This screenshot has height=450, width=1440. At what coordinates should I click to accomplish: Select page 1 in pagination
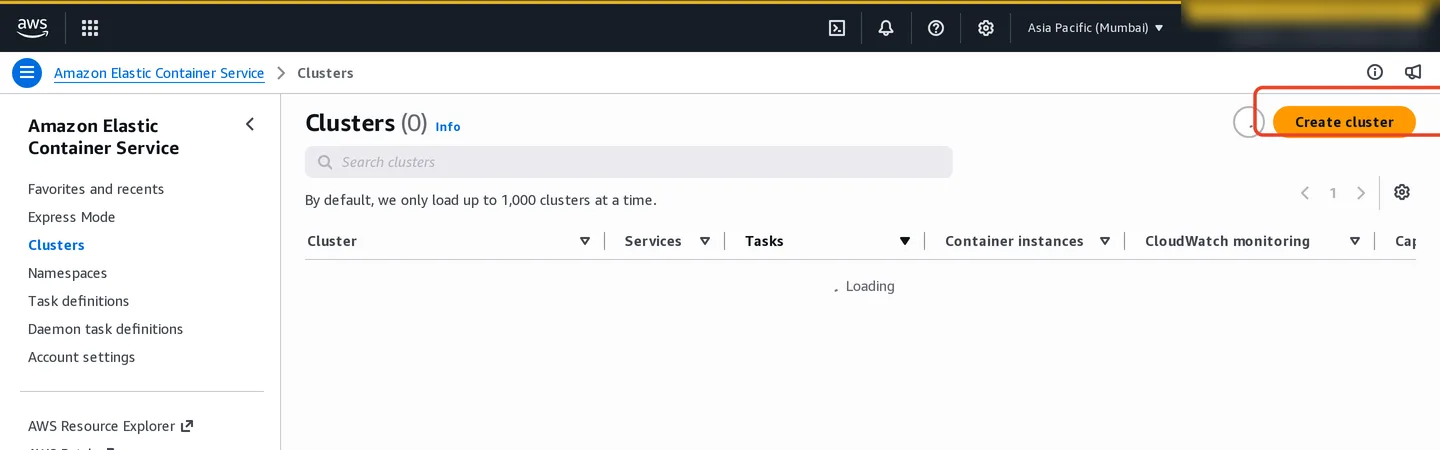point(1333,193)
